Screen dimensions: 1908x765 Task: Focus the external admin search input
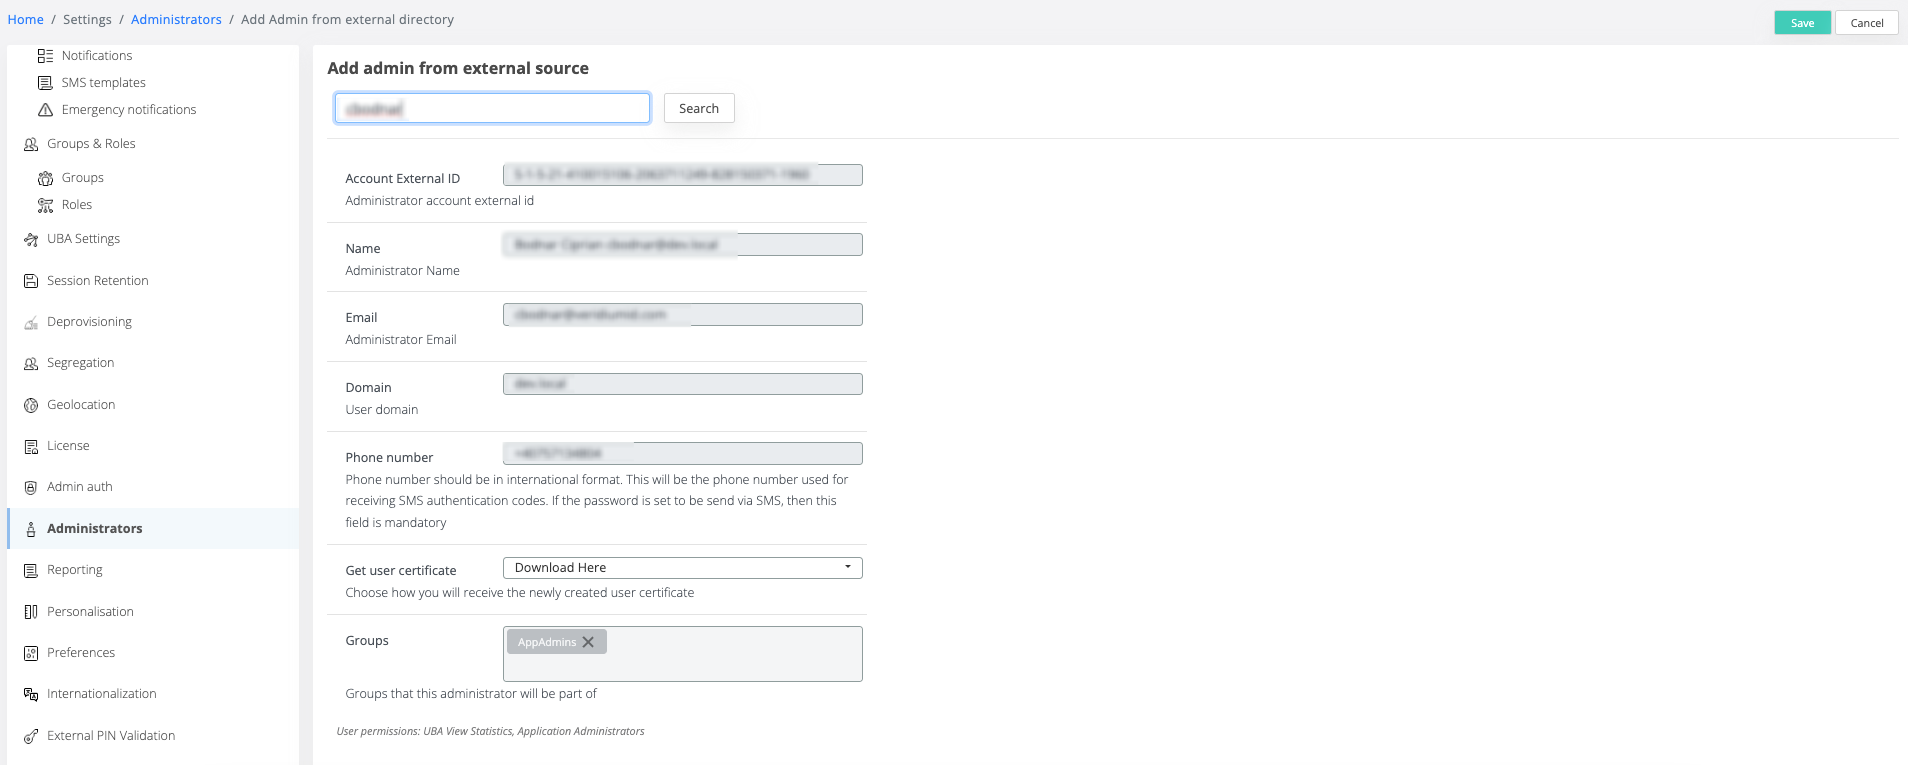pyautogui.click(x=492, y=108)
